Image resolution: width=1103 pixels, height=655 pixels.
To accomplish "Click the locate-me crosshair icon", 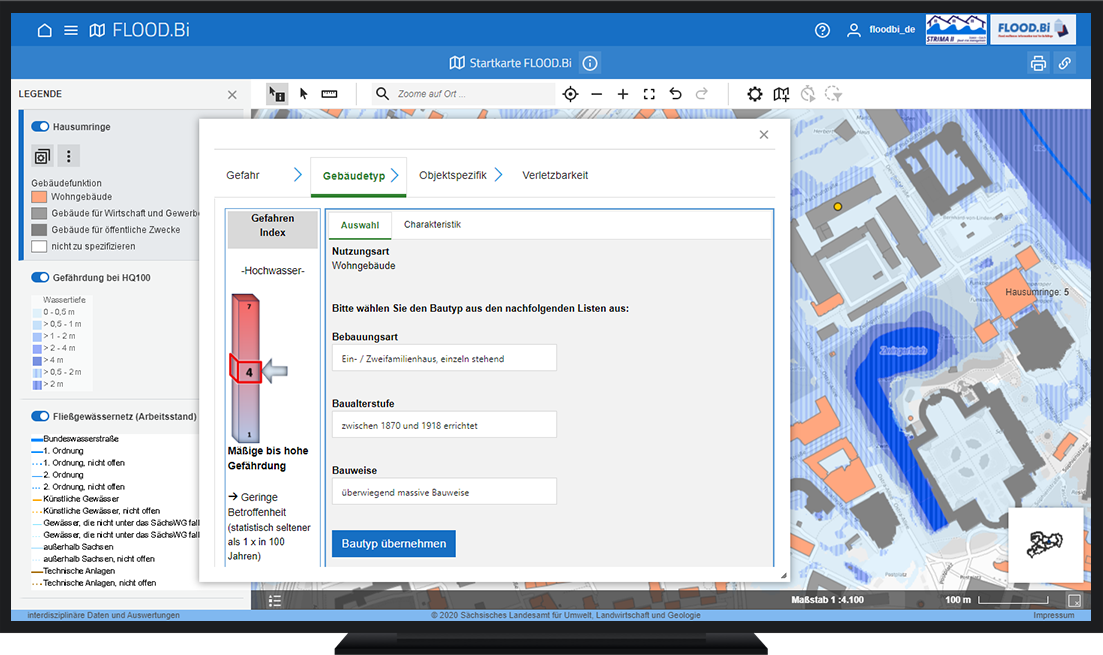I will click(x=570, y=94).
